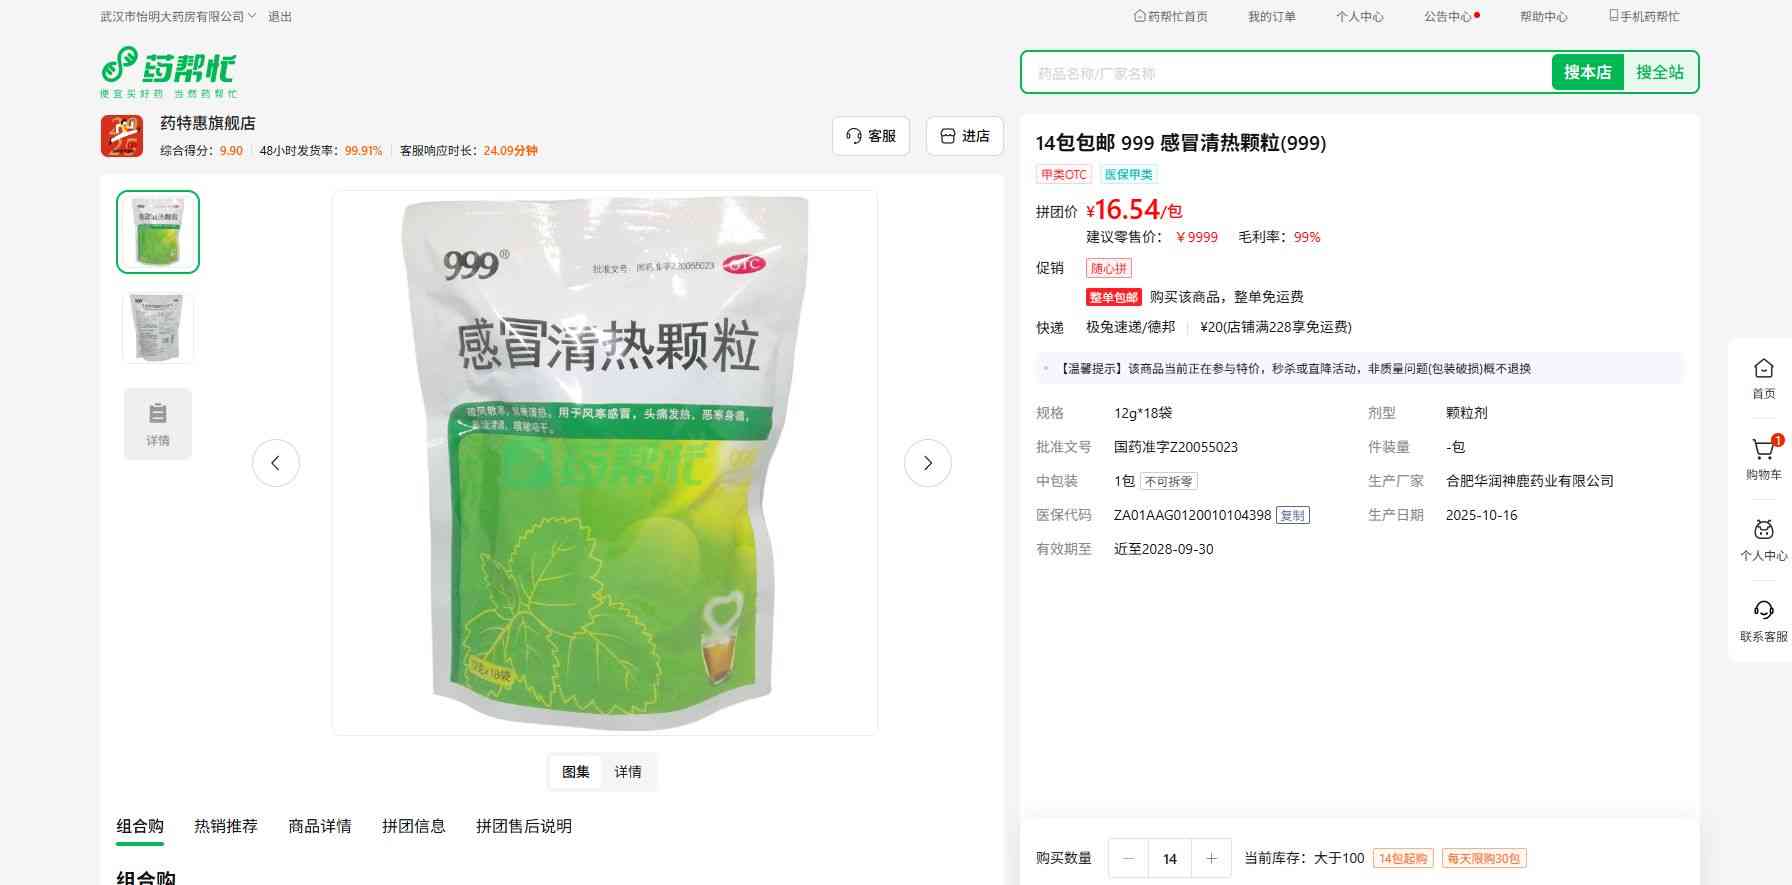Show previous product image arrow
This screenshot has height=885, width=1792.
(275, 463)
